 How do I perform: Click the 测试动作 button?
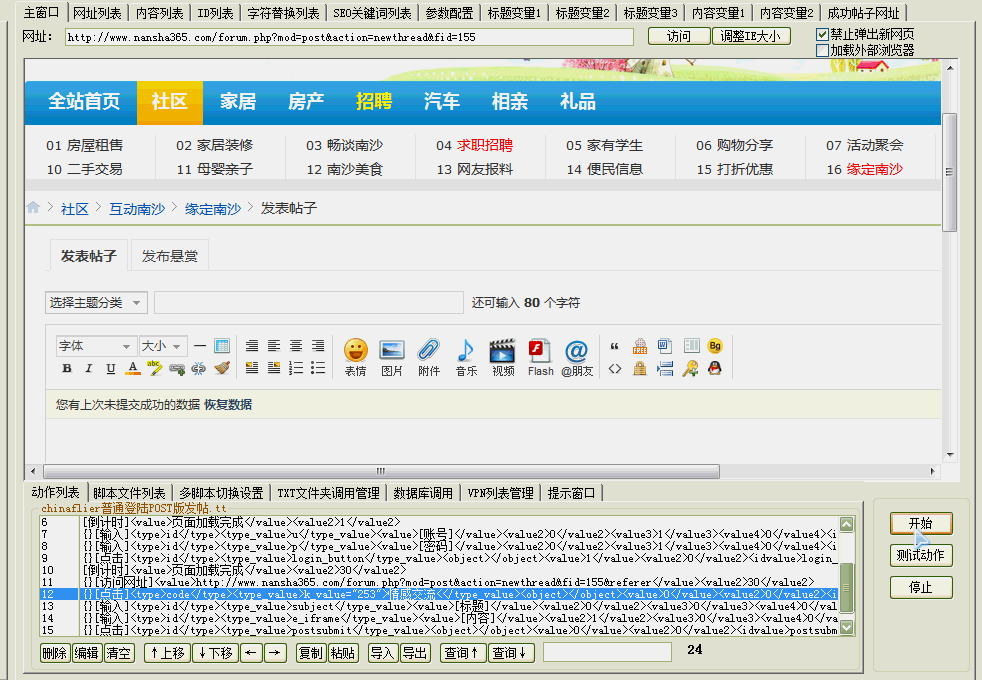[x=921, y=555]
